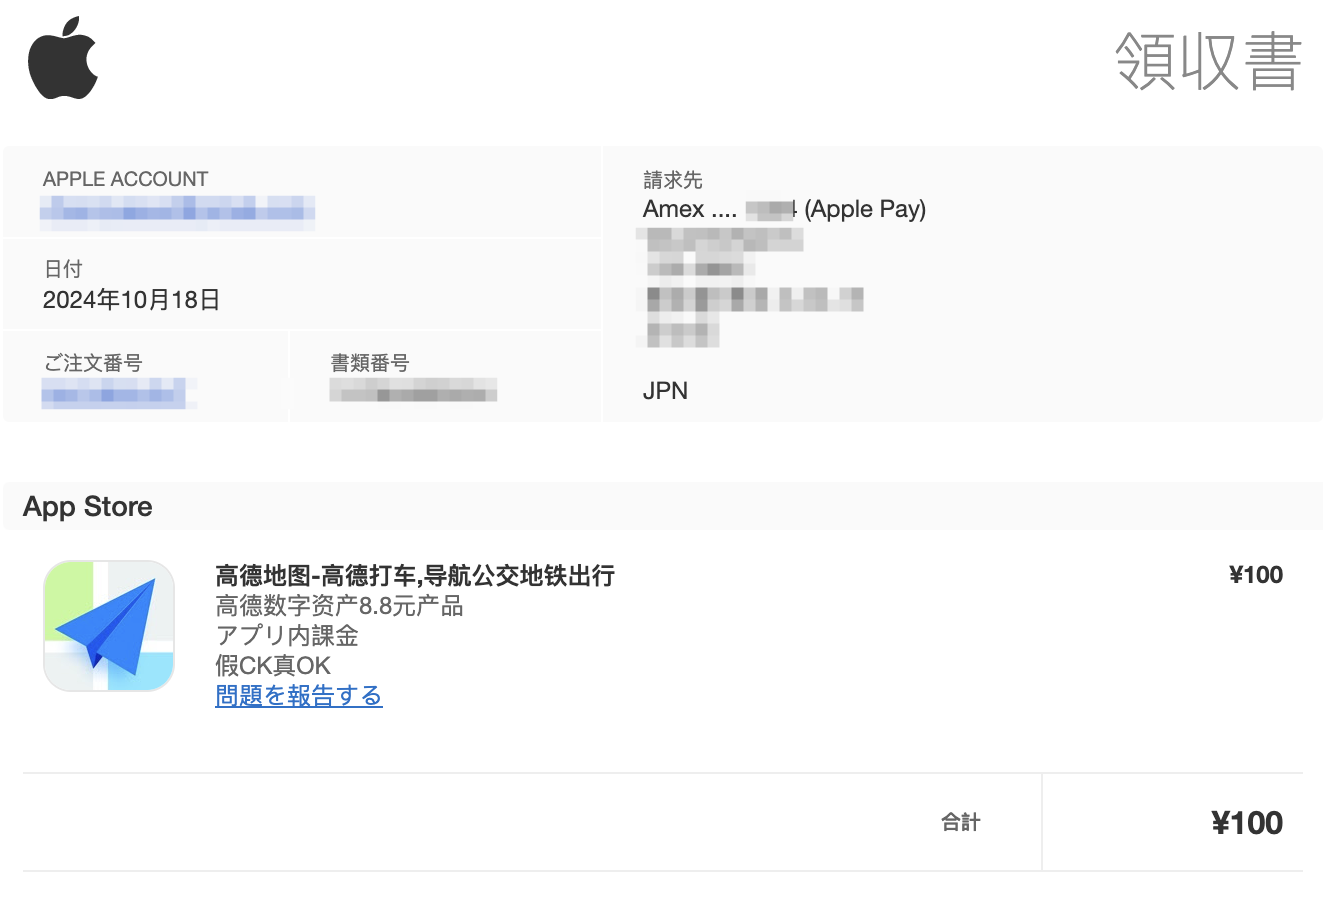This screenshot has height=908, width=1326.
Task: Select the 2024年10月18日 date text
Action: pos(132,300)
